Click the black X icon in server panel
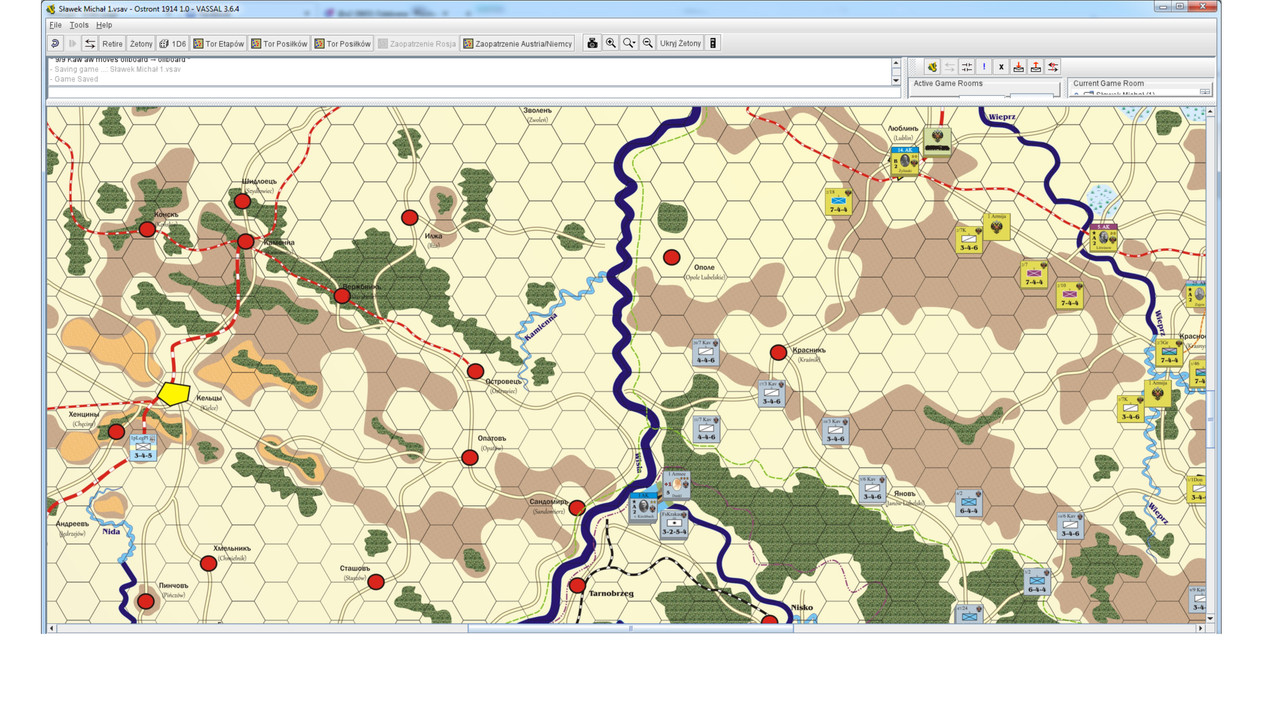The image size is (1280, 709). [x=1001, y=67]
